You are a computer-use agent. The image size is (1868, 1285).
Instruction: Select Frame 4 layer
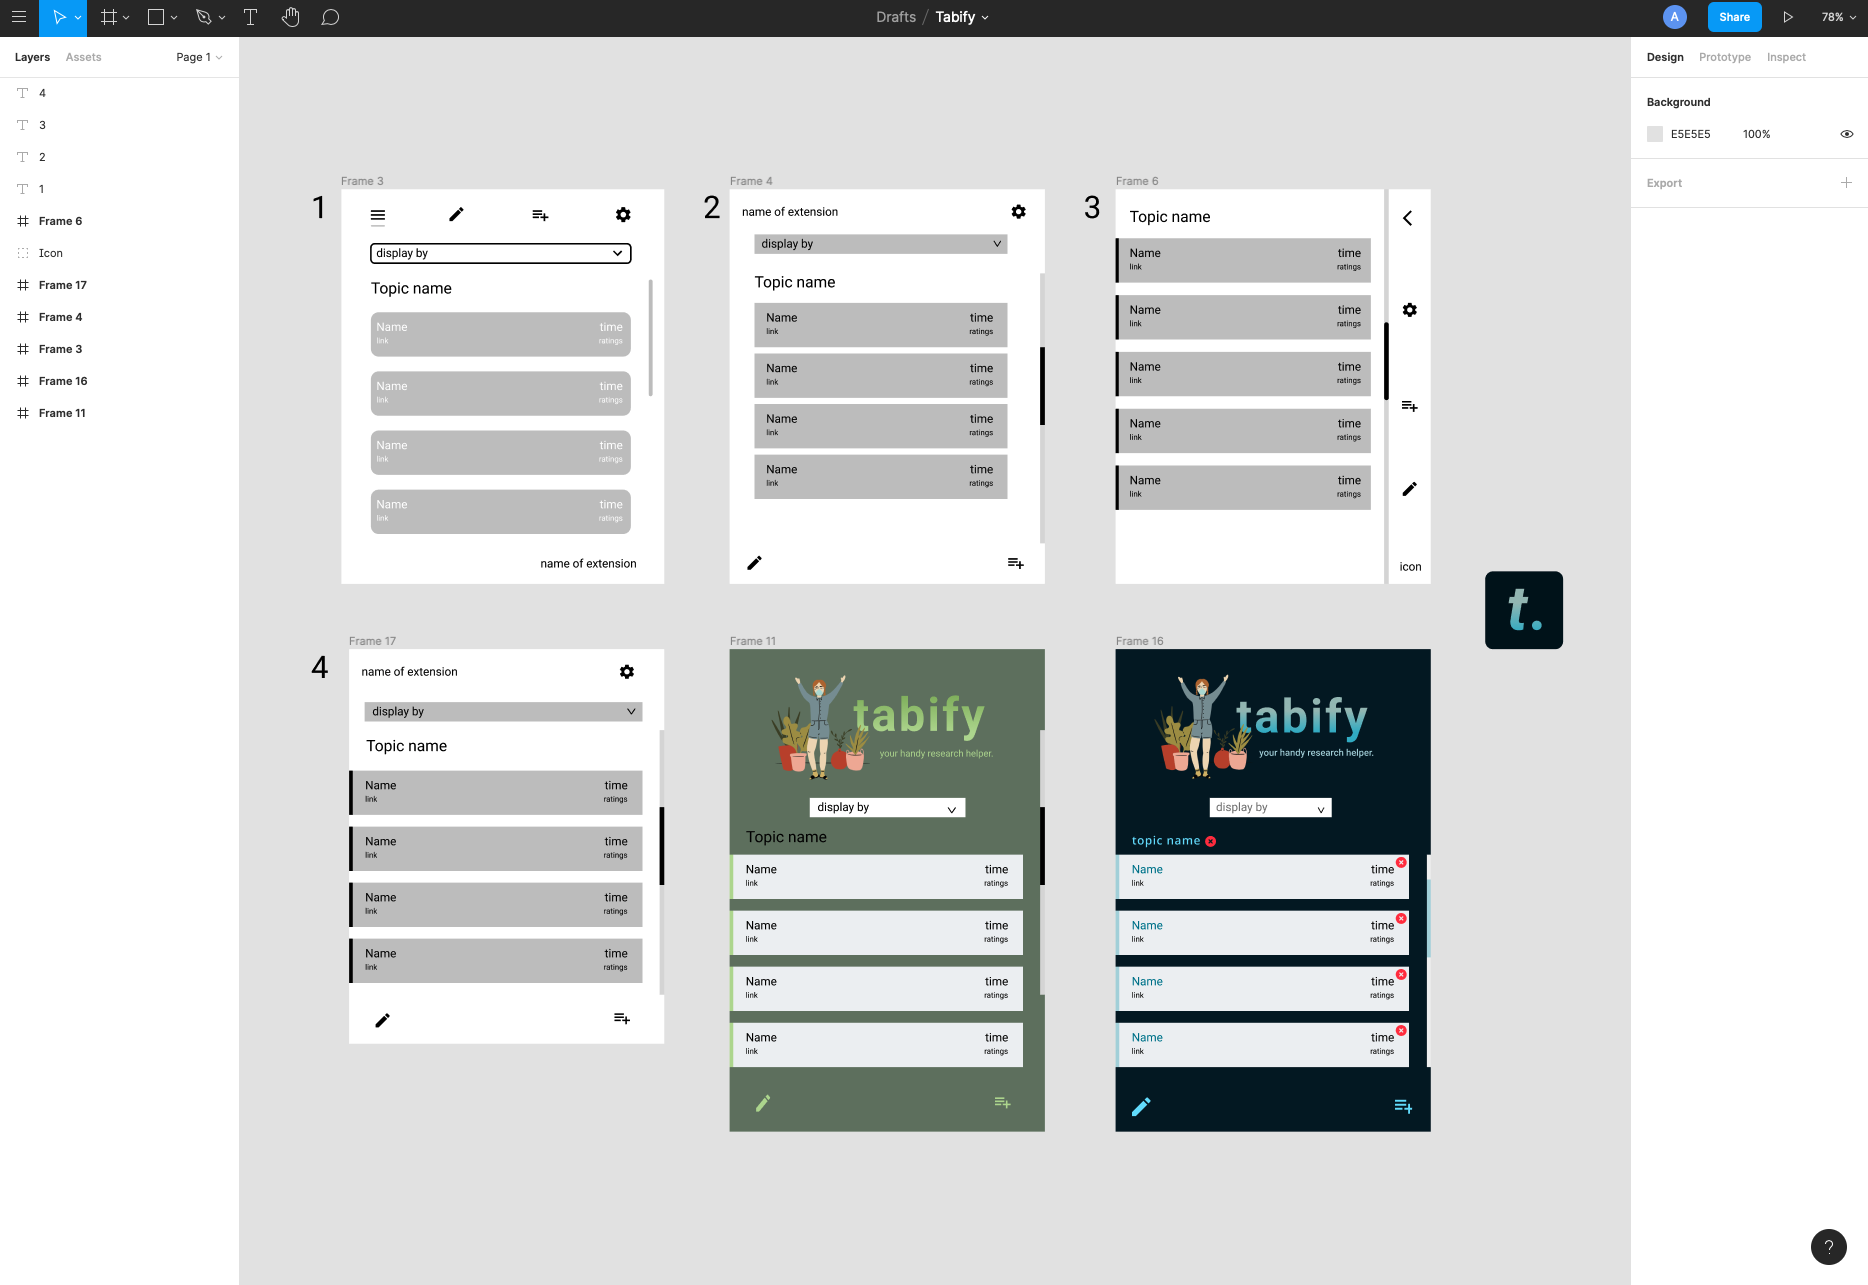click(119, 317)
